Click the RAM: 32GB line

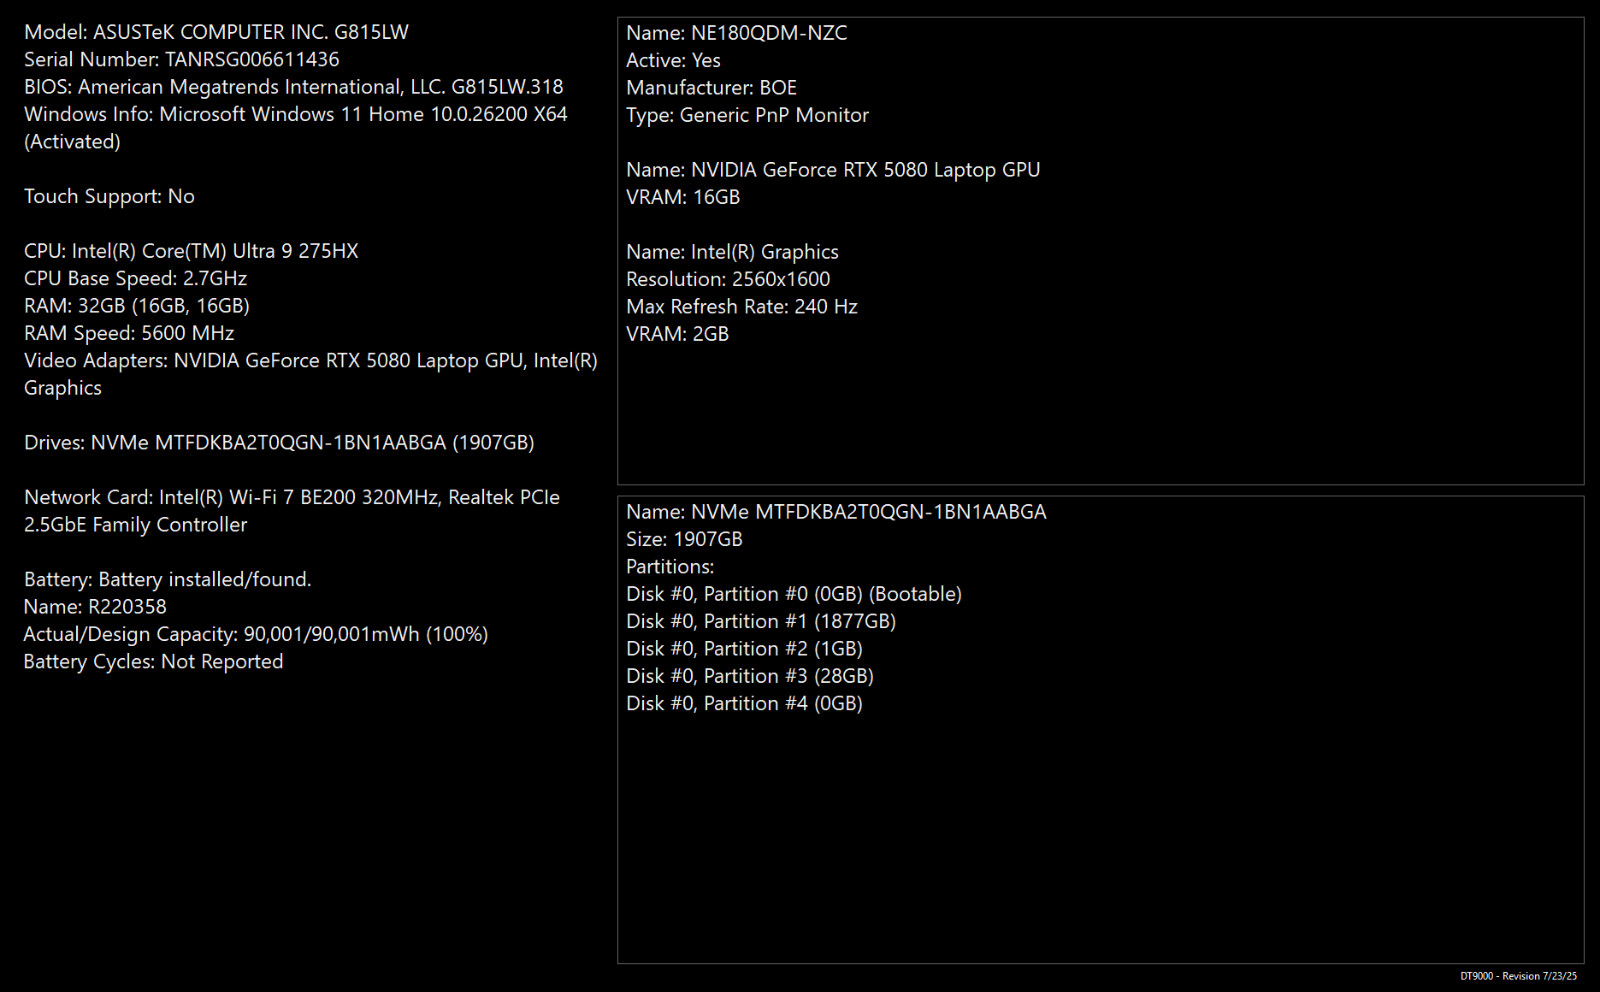[137, 306]
